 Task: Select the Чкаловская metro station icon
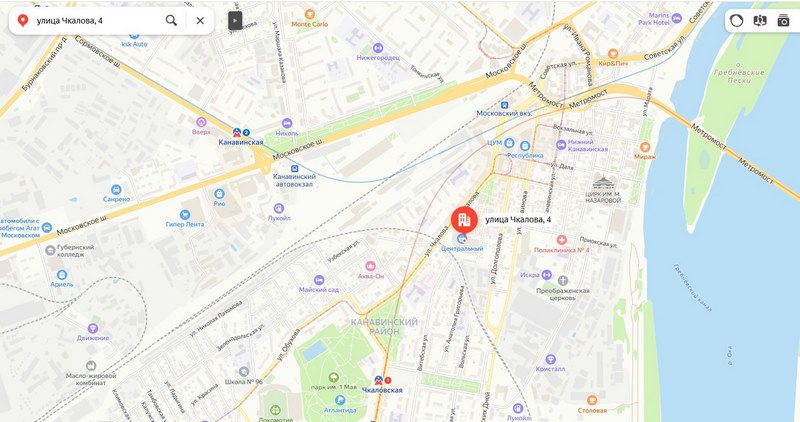(x=379, y=381)
